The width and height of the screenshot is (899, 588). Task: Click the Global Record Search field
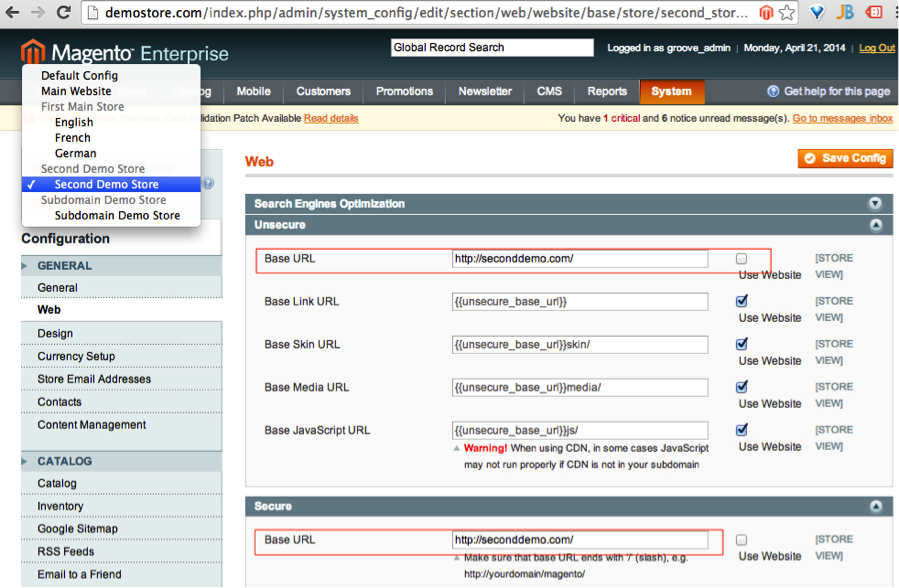492,48
